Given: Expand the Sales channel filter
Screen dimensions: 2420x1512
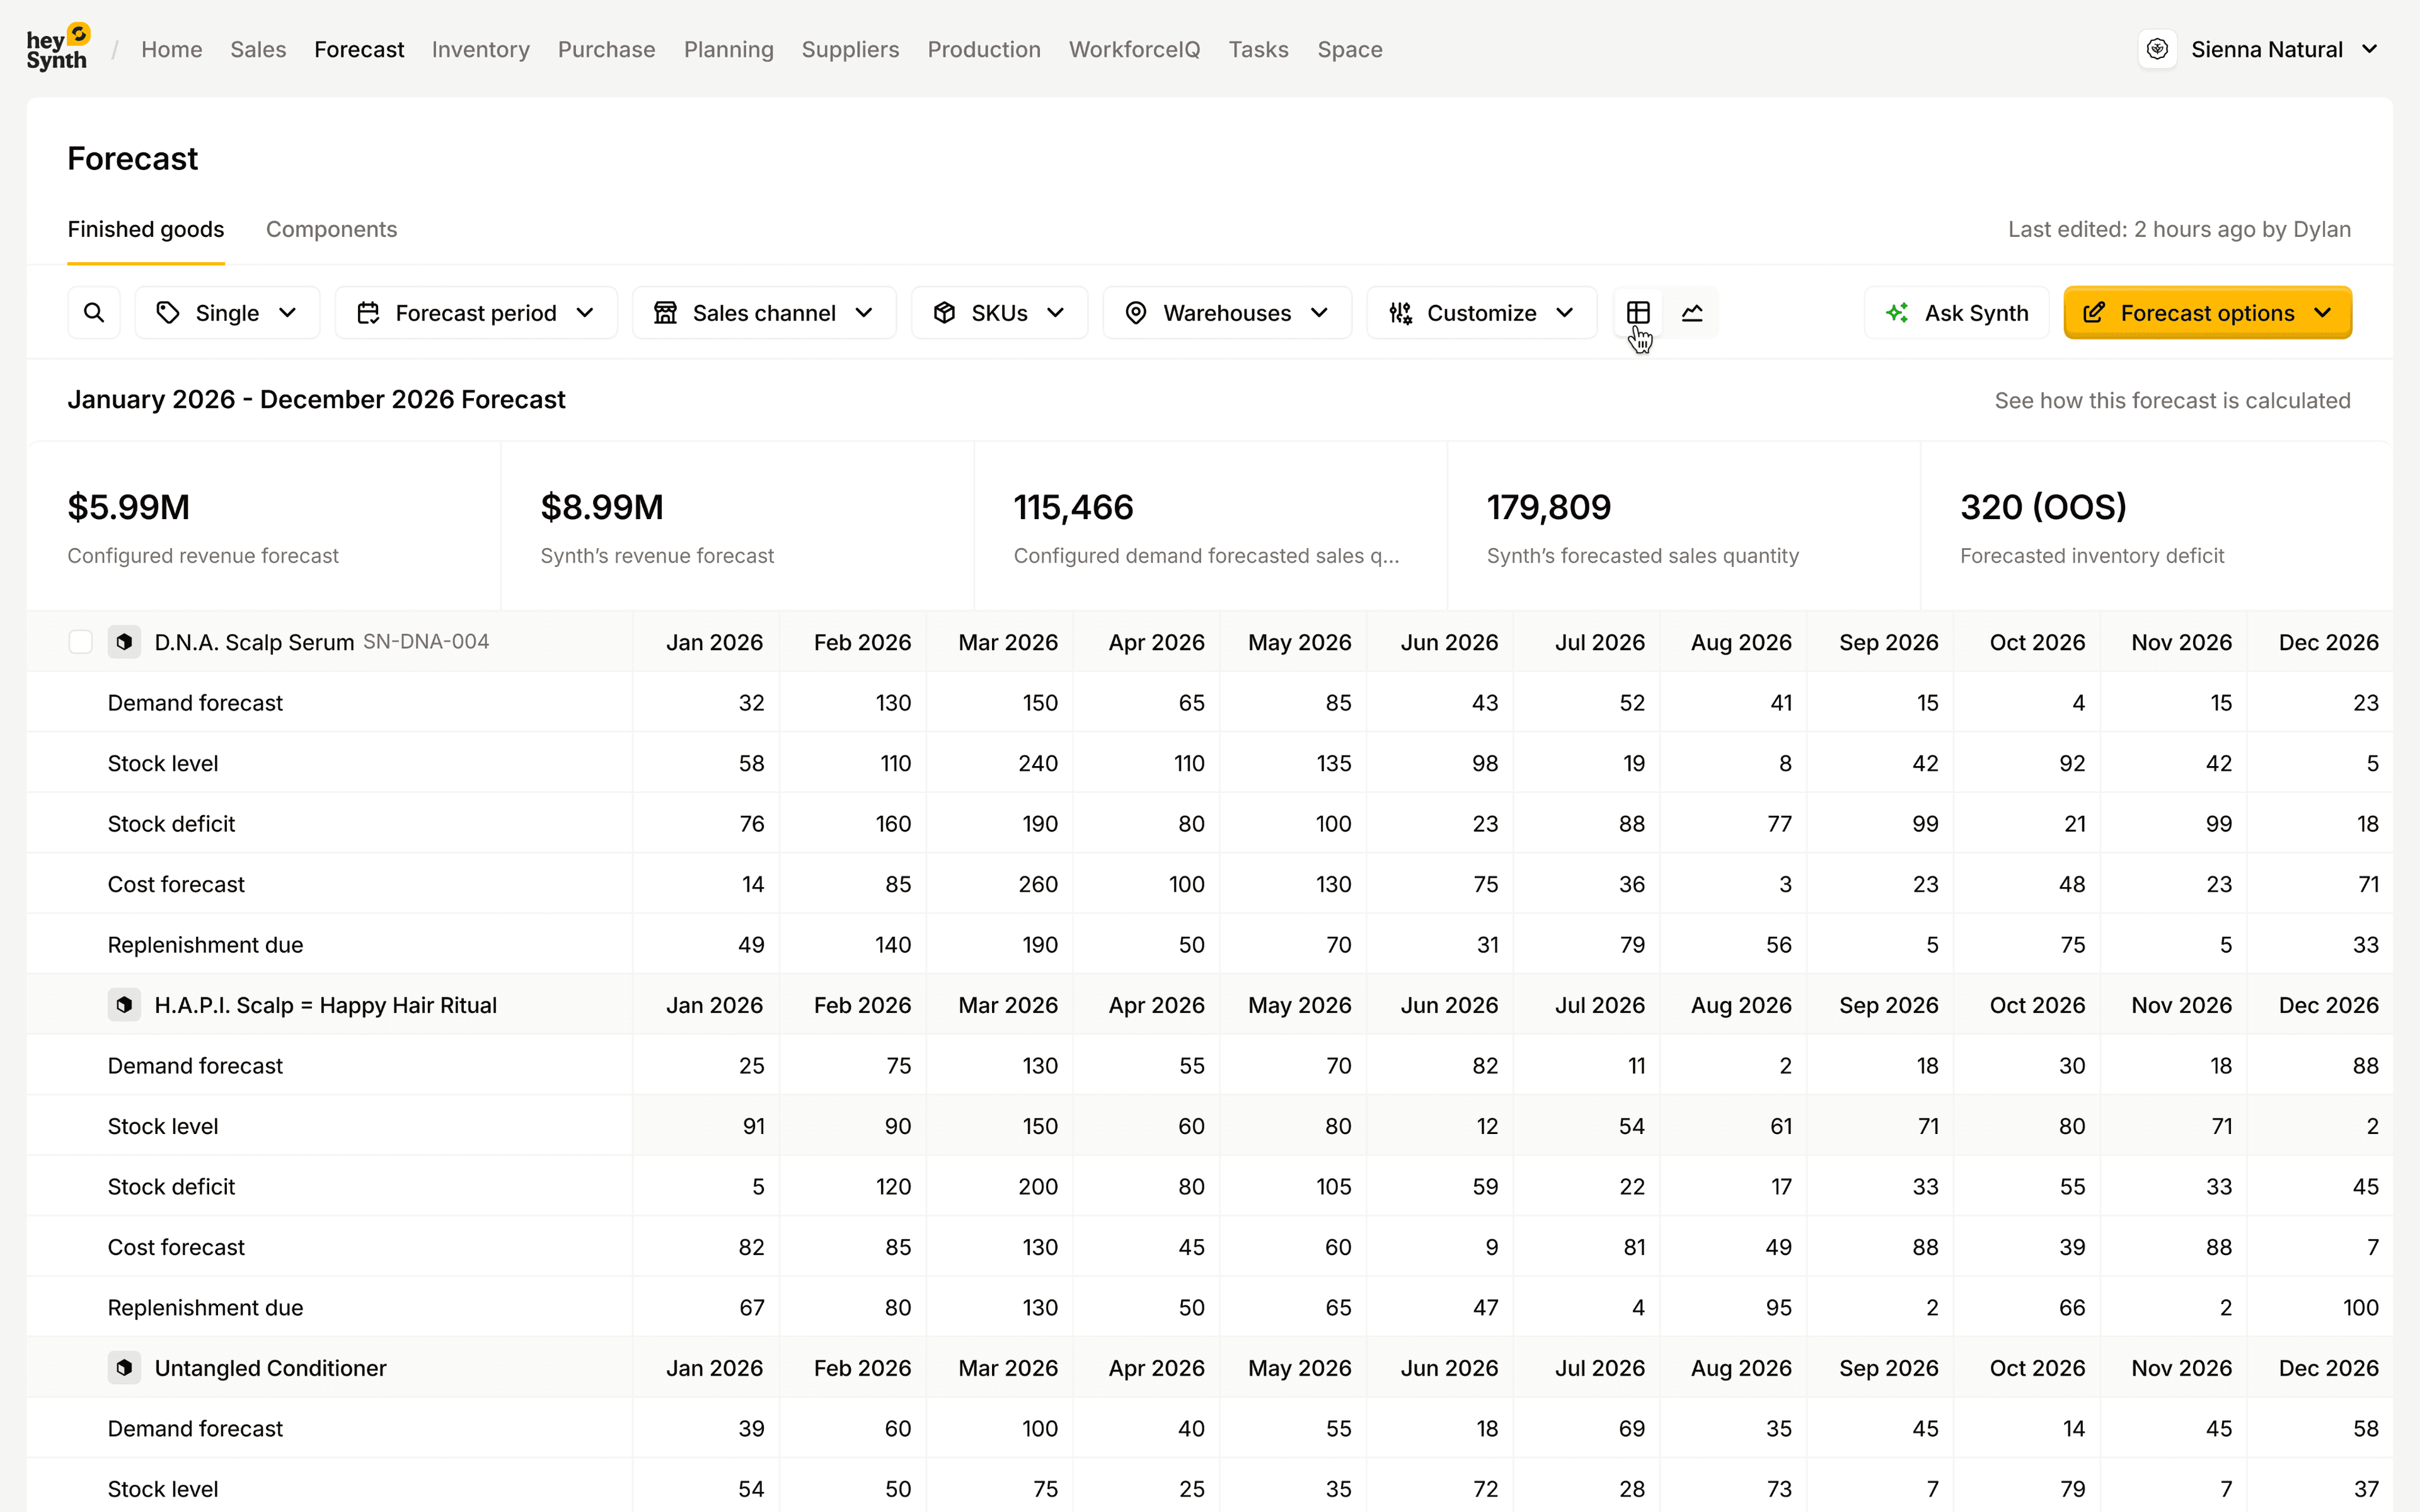Looking at the screenshot, I should [x=764, y=313].
